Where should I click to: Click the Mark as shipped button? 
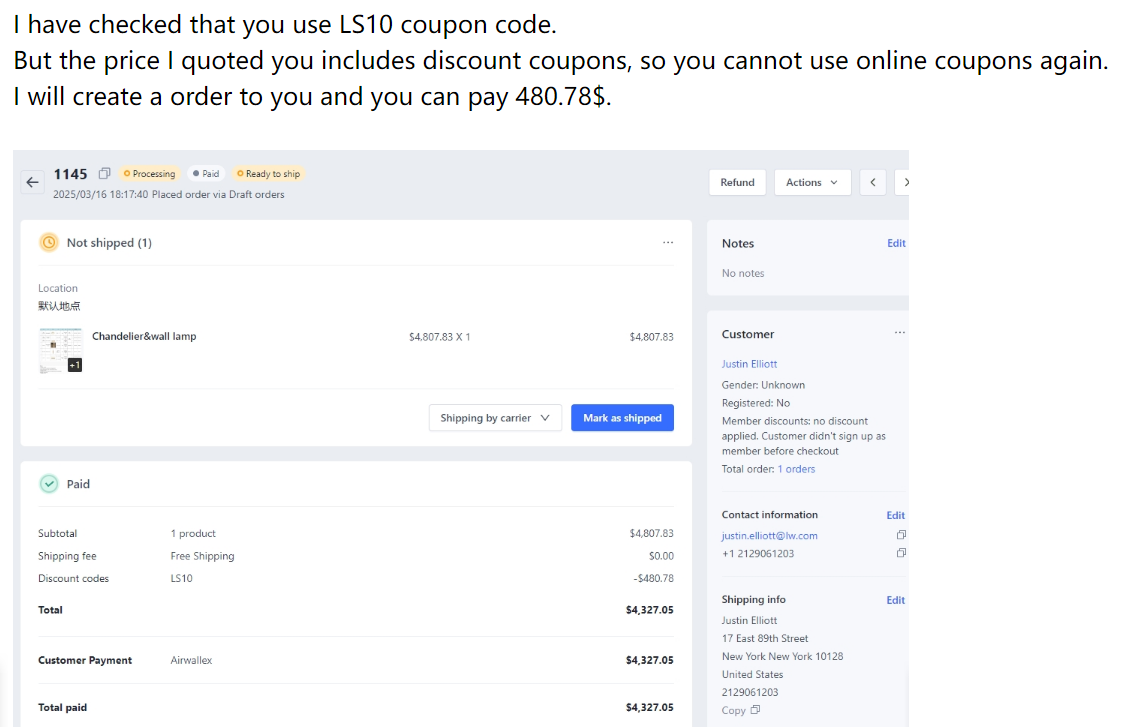pyautogui.click(x=622, y=418)
